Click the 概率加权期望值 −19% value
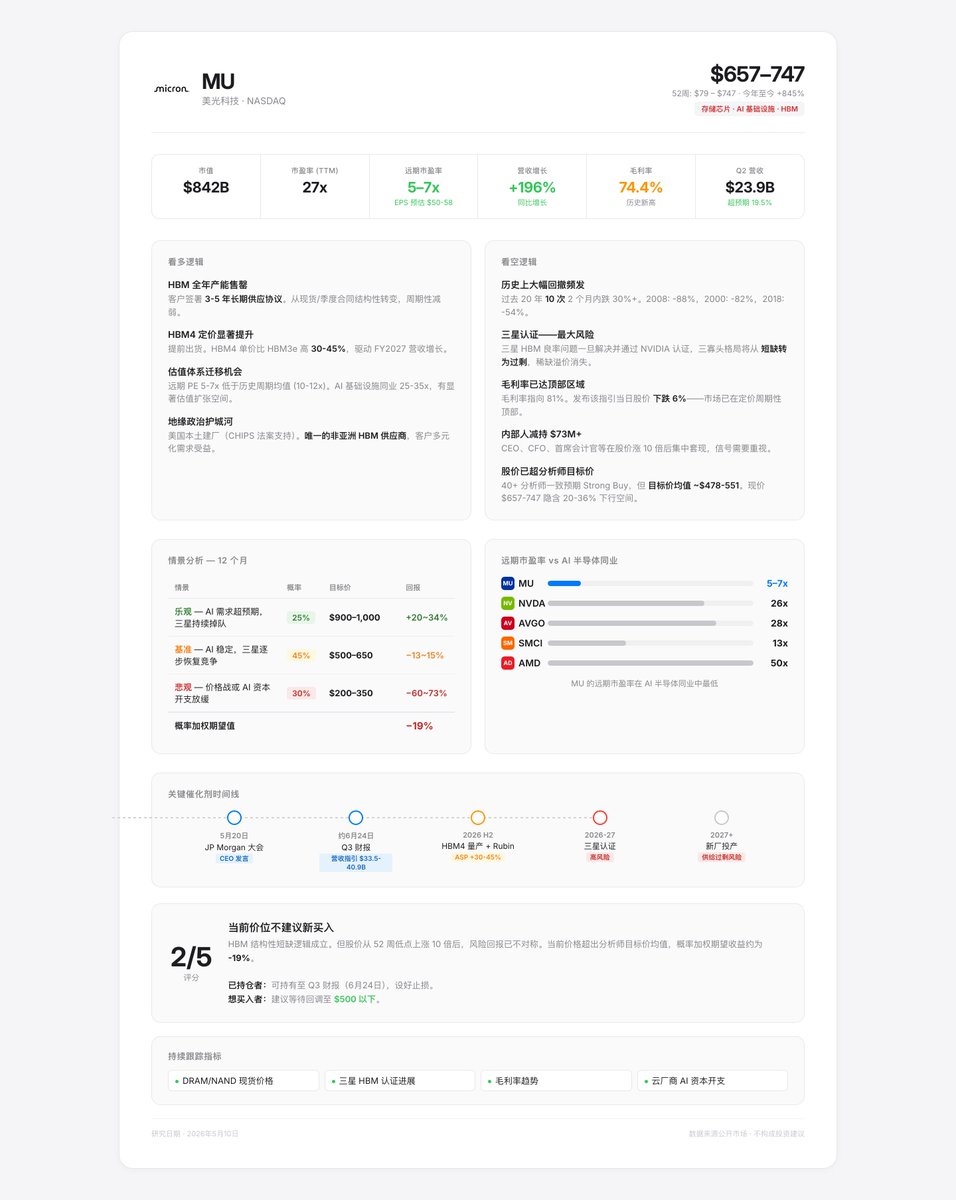This screenshot has height=1200, width=956. (x=419, y=726)
